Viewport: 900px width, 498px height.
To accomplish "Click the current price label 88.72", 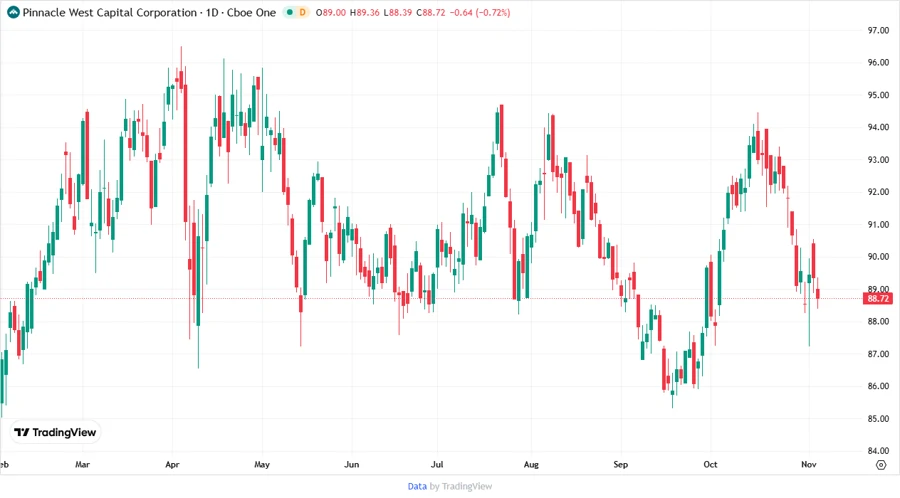I will pyautogui.click(x=878, y=299).
